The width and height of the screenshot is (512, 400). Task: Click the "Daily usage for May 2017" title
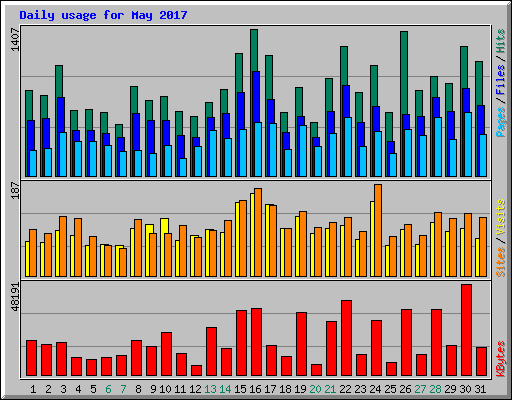coord(103,15)
